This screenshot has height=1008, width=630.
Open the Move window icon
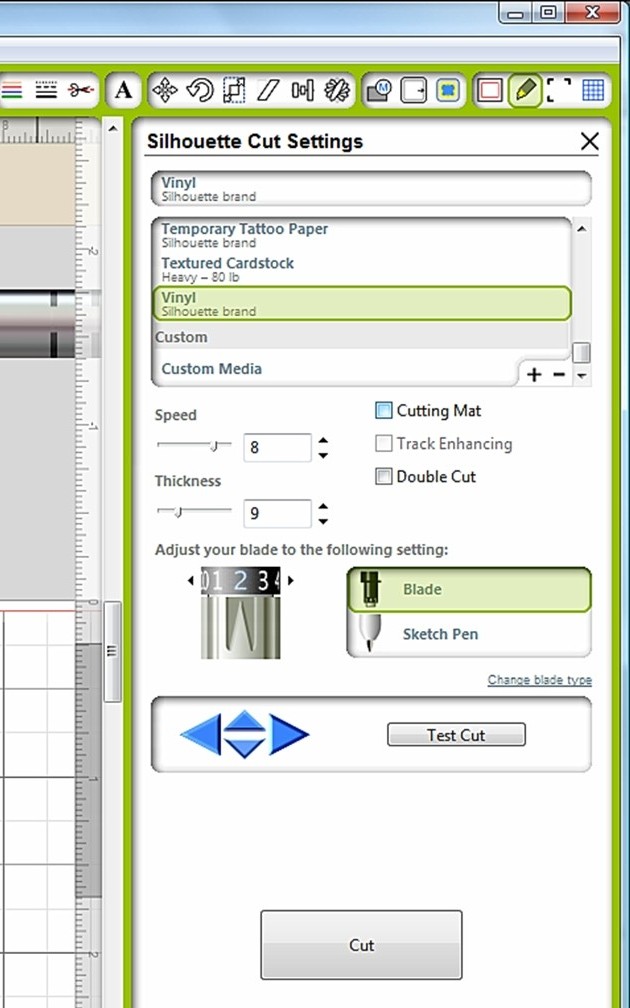pyautogui.click(x=165, y=90)
